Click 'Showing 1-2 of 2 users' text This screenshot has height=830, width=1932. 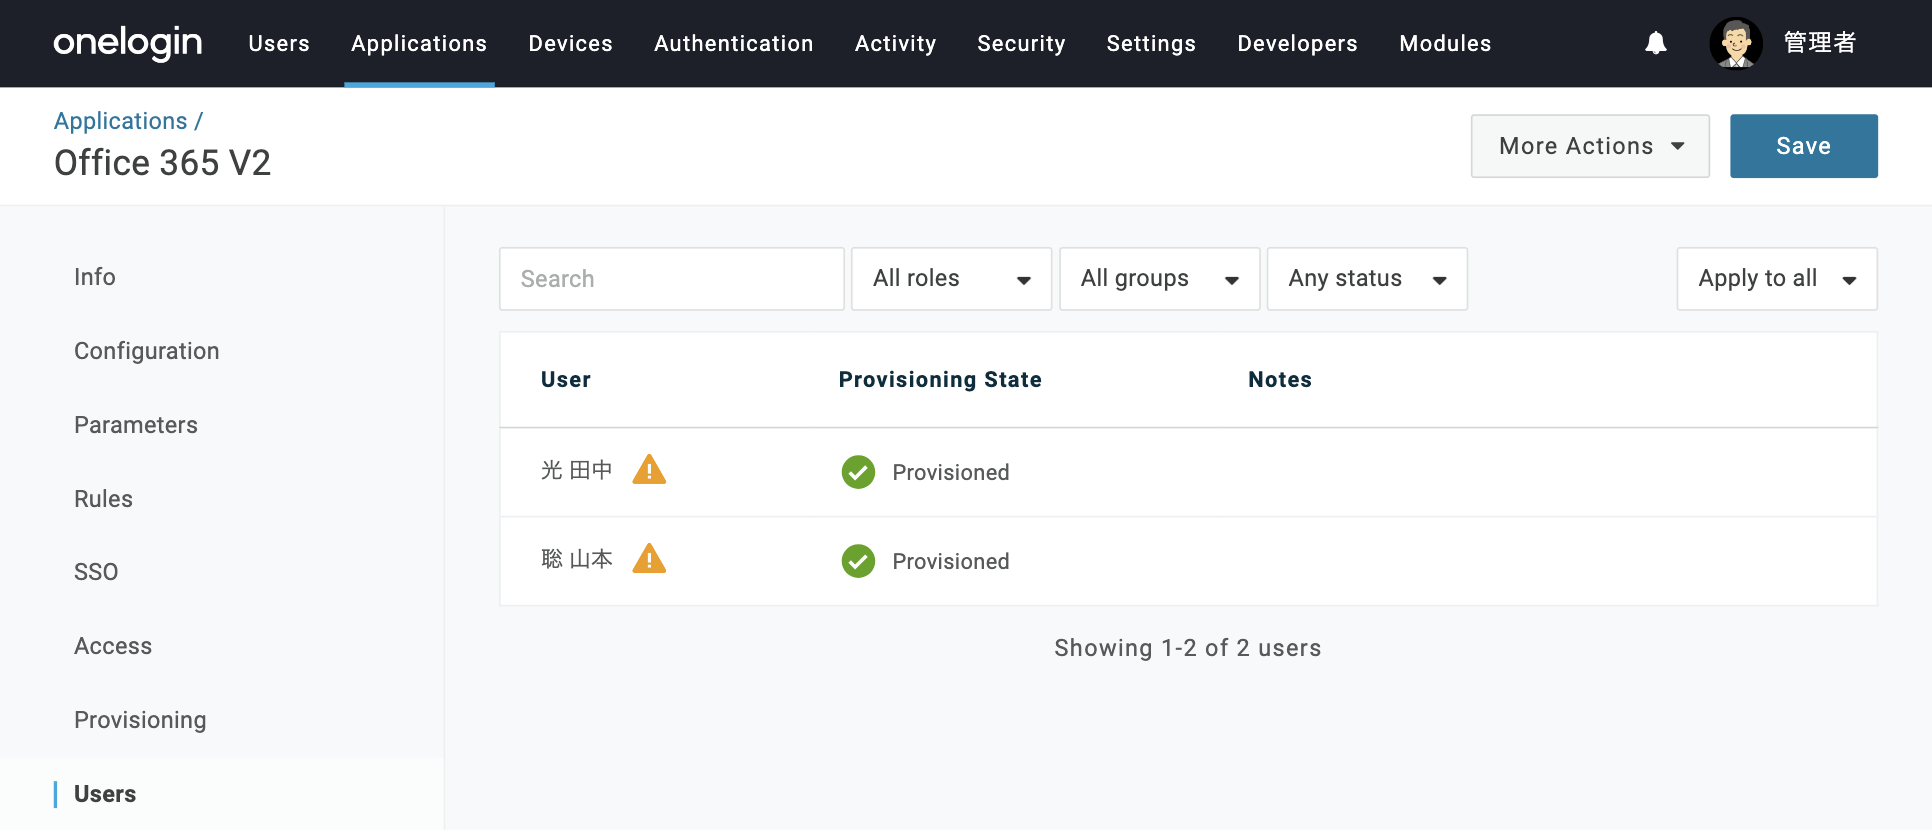pyautogui.click(x=1188, y=648)
